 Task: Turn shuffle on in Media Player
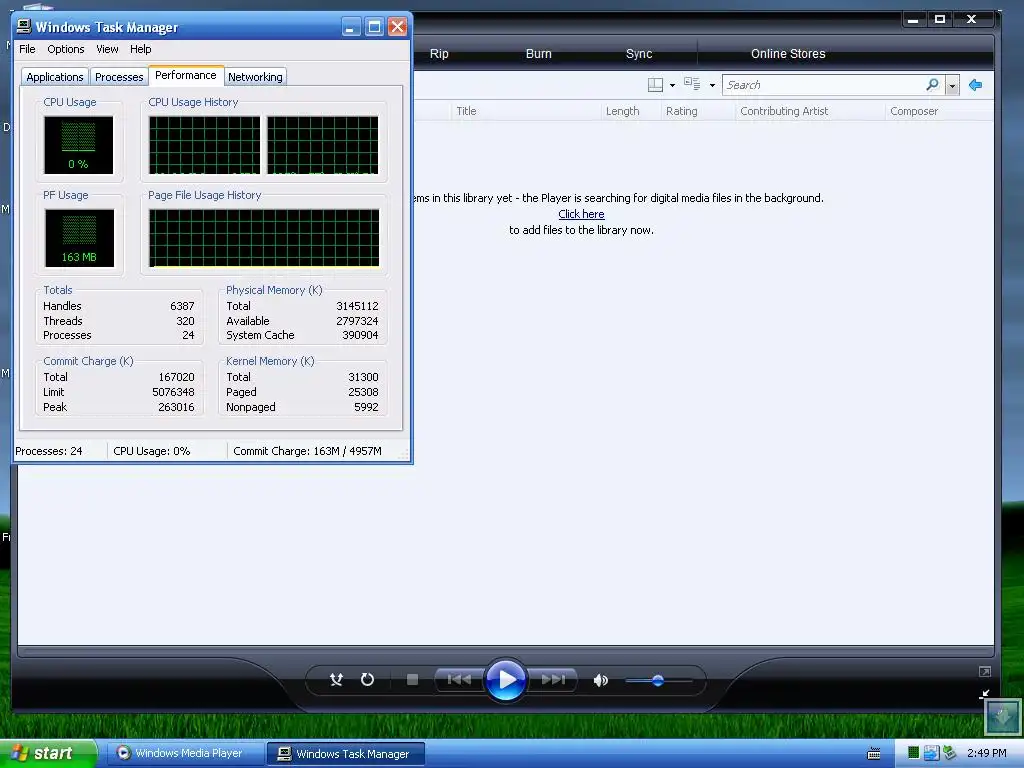point(336,680)
